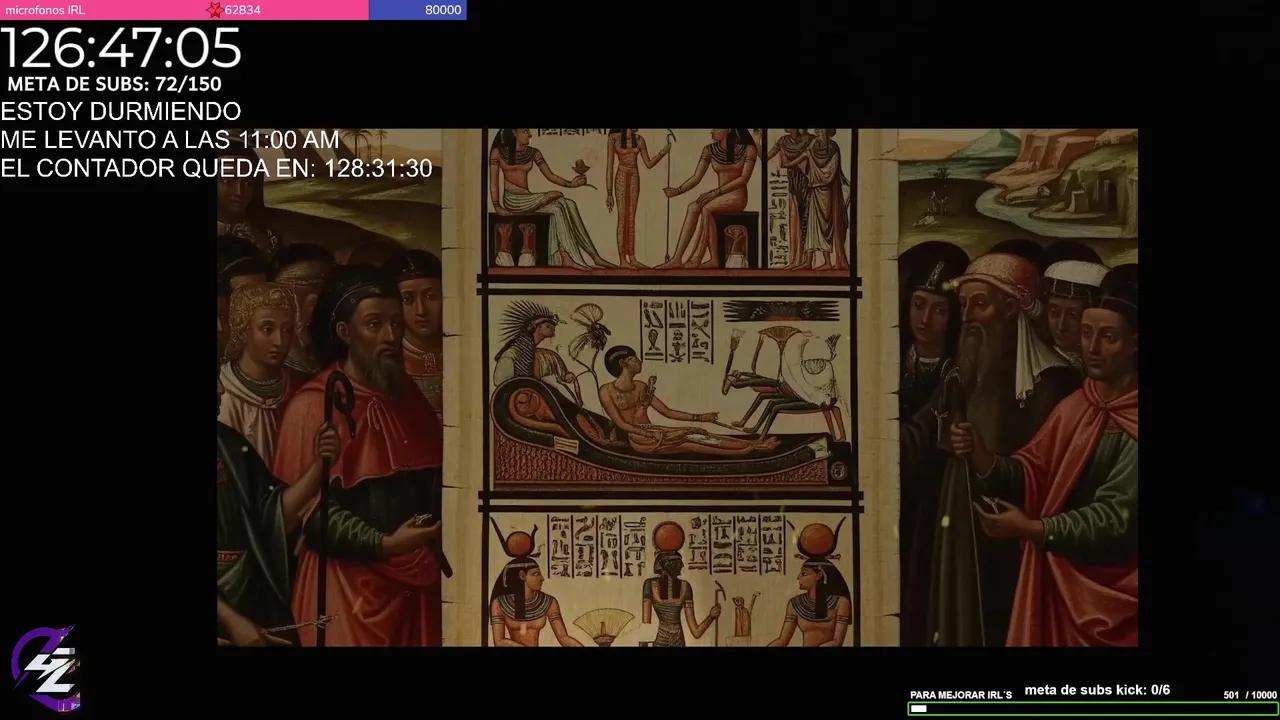The image size is (1280, 720).
Task: Click the Egyptian papyrus video frame
Action: tap(677, 387)
